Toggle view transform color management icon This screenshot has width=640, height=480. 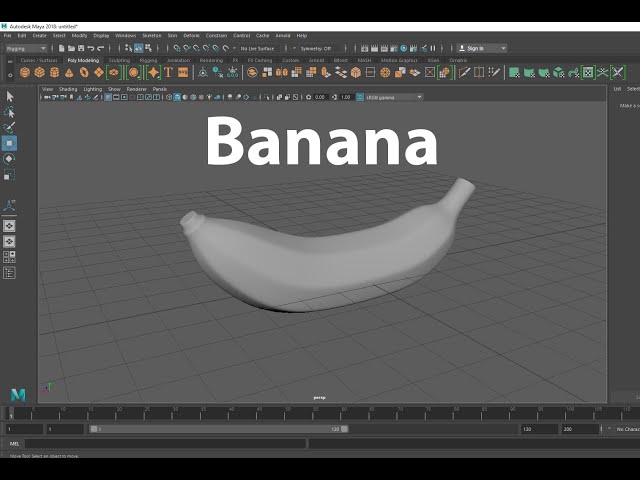(360, 97)
